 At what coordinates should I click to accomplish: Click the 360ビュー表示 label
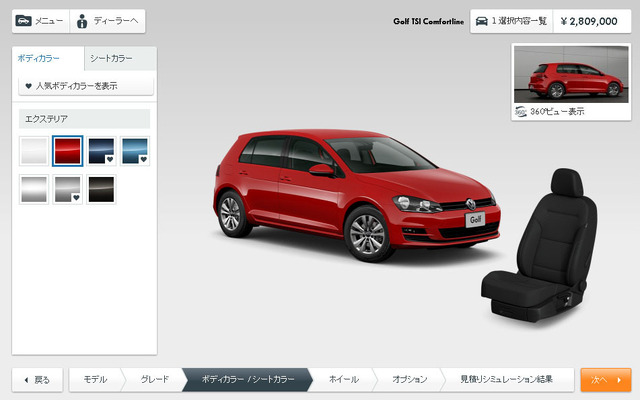(x=557, y=111)
